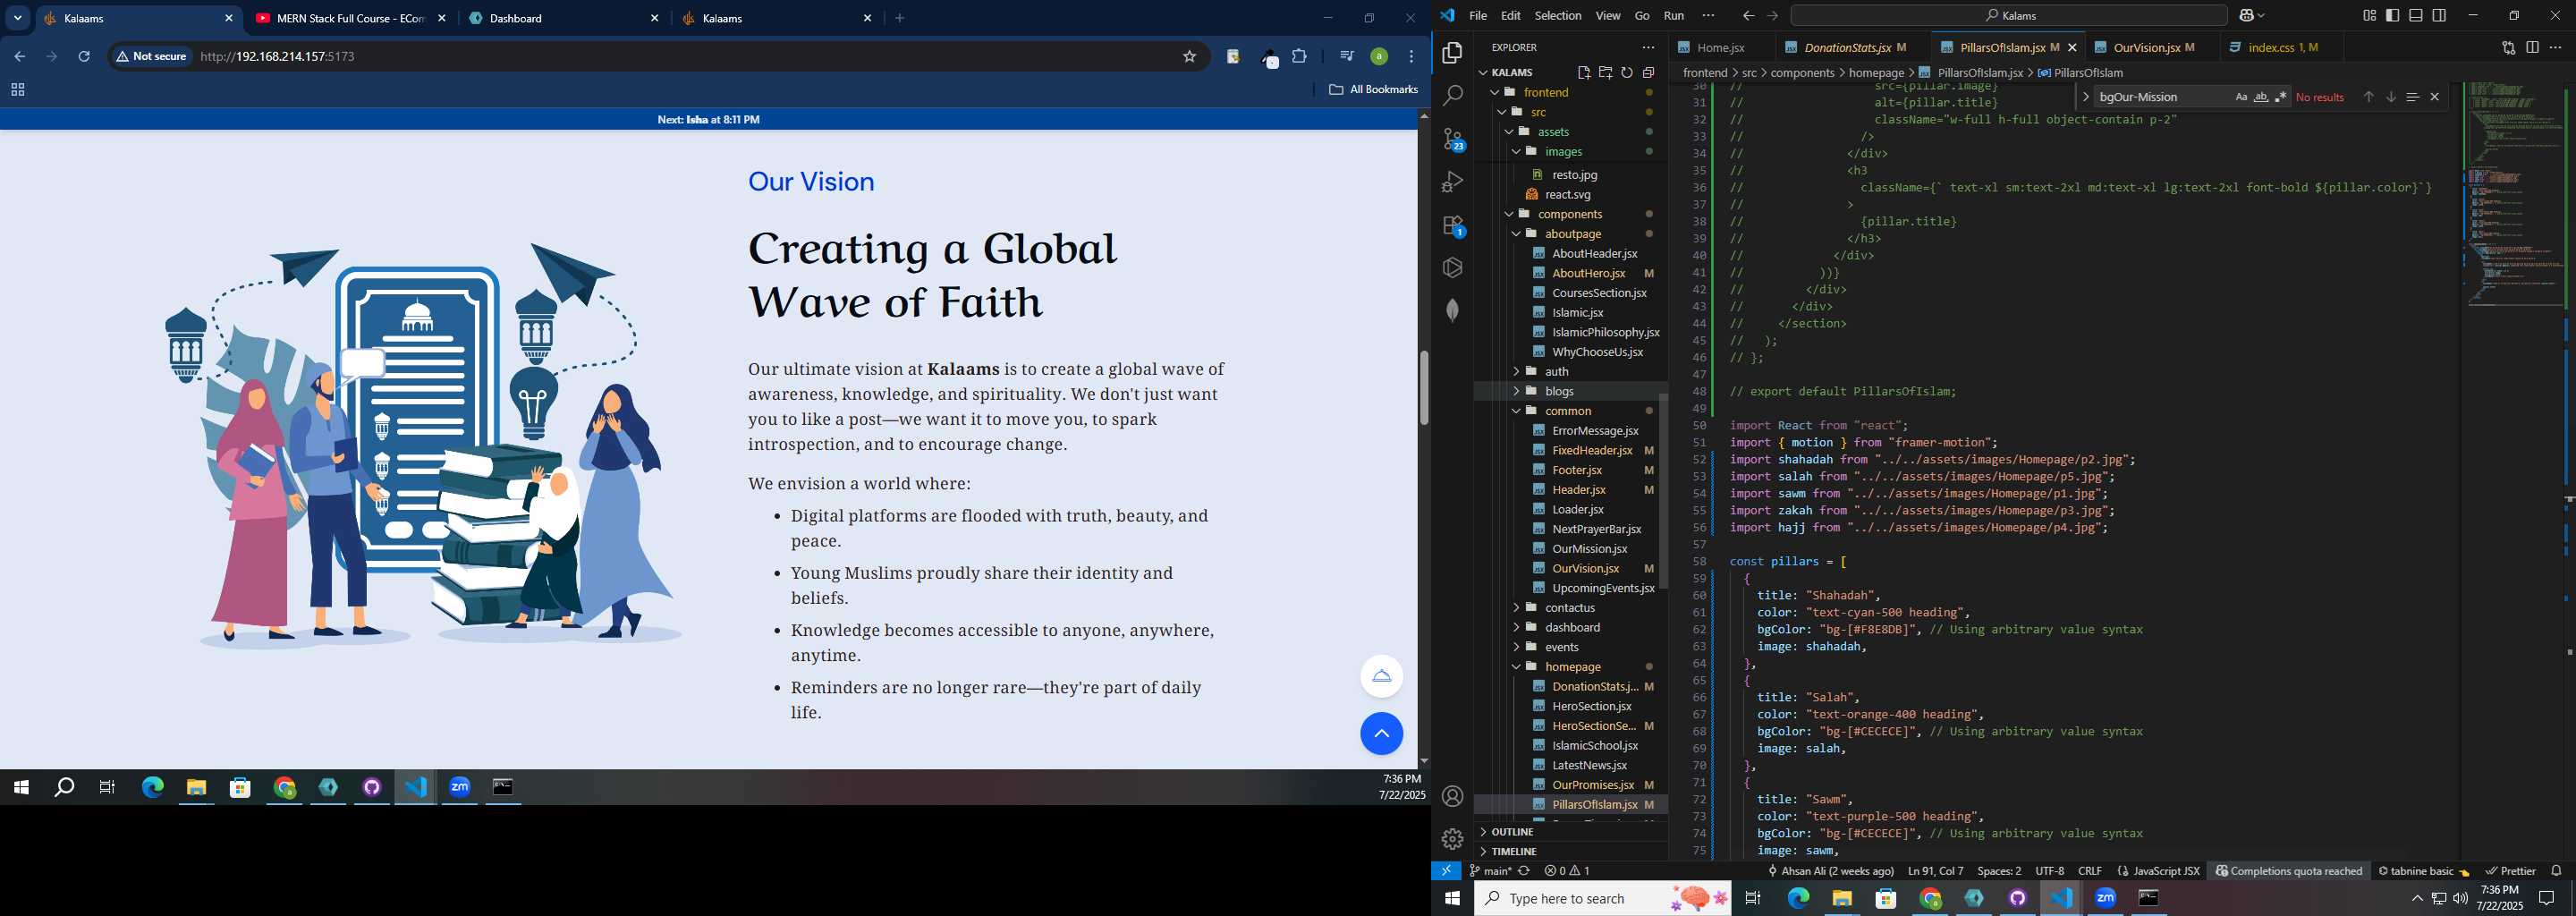Click New Folder icon in Explorer header

point(1605,72)
